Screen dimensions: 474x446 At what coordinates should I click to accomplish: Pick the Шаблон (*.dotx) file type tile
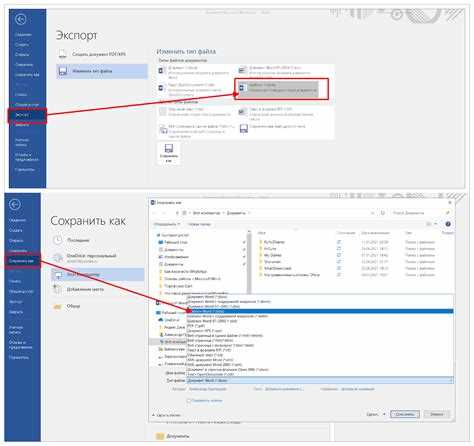[x=278, y=88]
